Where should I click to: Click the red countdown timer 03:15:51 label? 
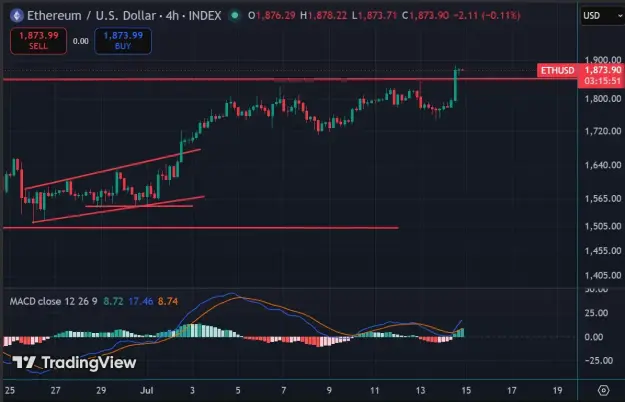(x=602, y=81)
